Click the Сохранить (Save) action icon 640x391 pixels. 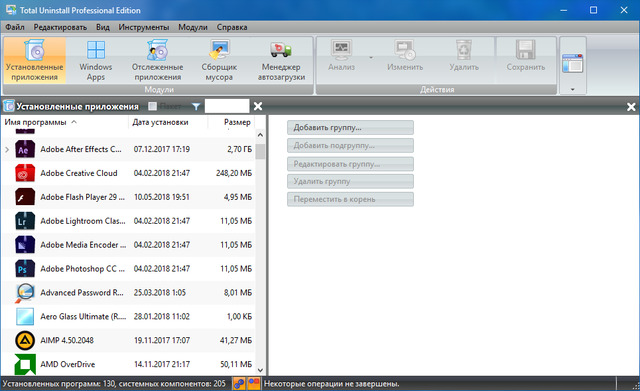pyautogui.click(x=526, y=50)
